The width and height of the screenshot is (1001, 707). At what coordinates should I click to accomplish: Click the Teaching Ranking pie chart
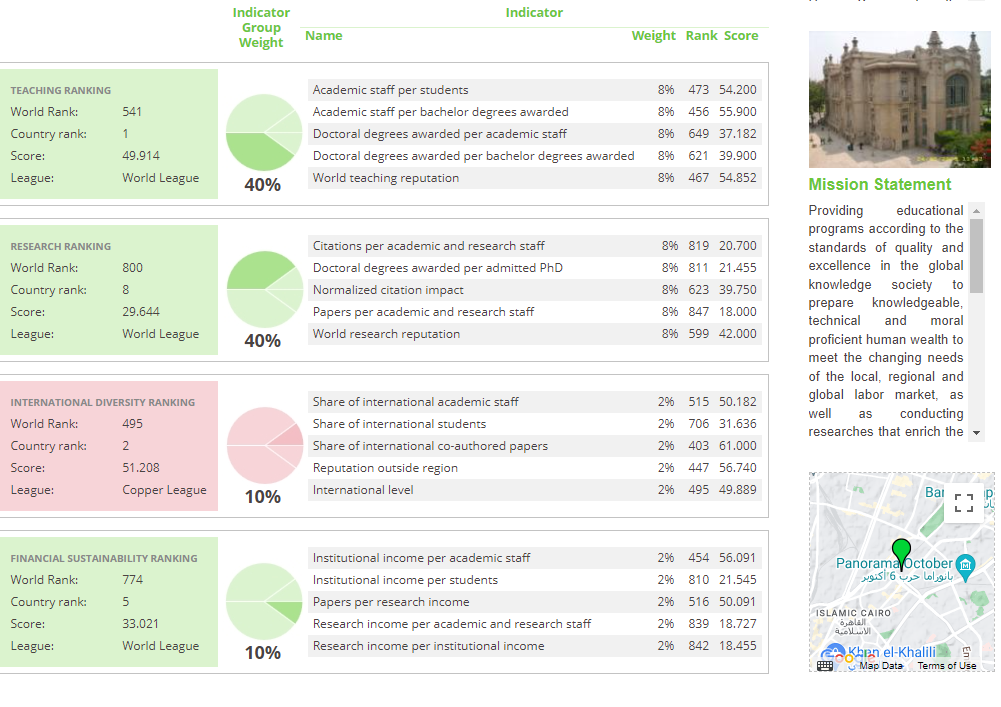point(264,132)
